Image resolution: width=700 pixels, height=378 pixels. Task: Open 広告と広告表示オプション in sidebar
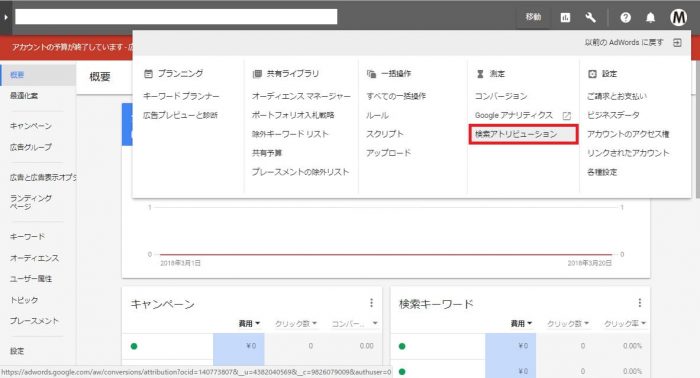point(43,177)
